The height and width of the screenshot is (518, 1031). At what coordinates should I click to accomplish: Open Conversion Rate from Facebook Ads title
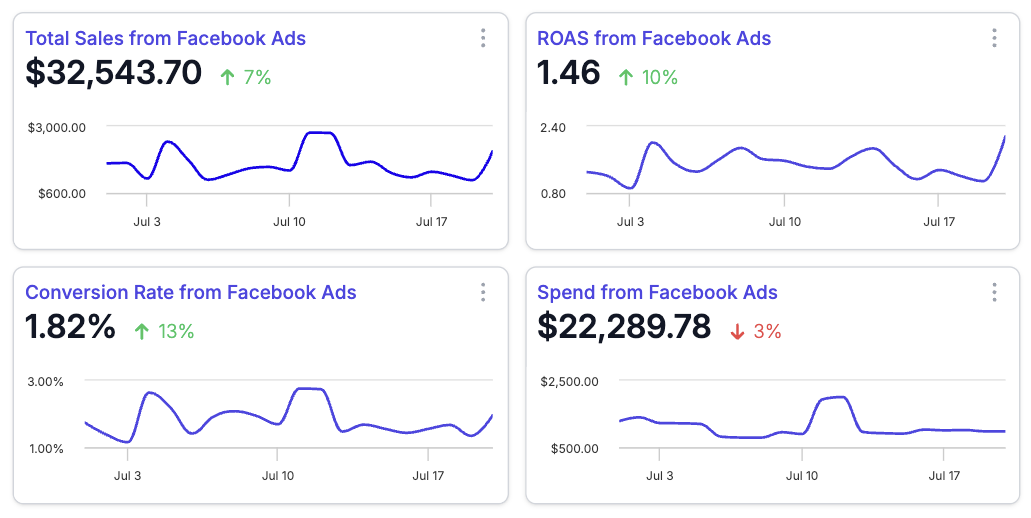190,292
